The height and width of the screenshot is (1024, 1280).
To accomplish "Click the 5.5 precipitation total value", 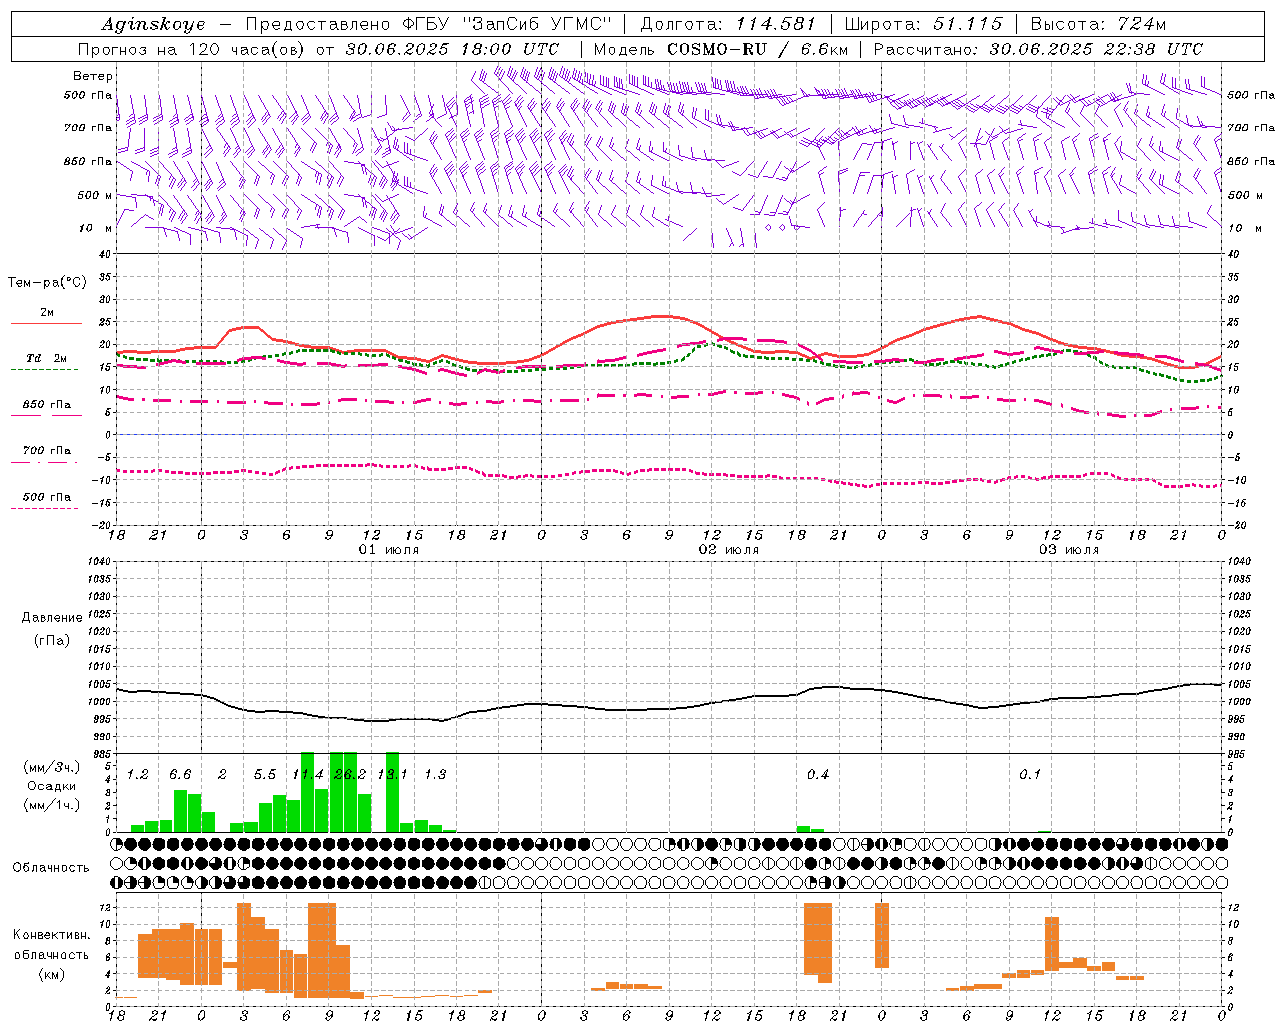I will pyautogui.click(x=265, y=774).
